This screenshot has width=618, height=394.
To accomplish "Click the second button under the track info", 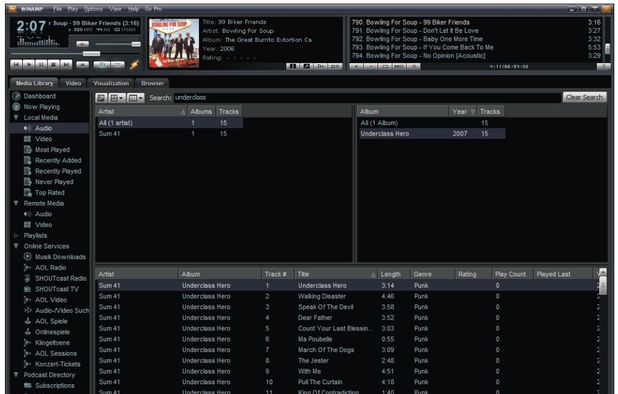I will 307,66.
